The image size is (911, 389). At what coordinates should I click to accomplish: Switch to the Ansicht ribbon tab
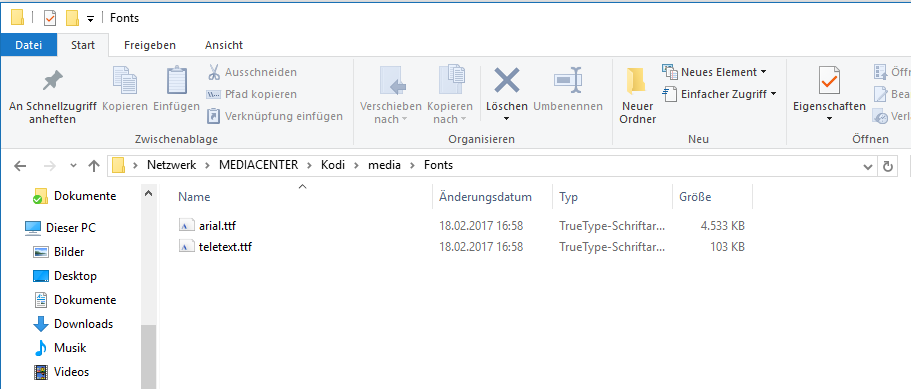tap(224, 45)
